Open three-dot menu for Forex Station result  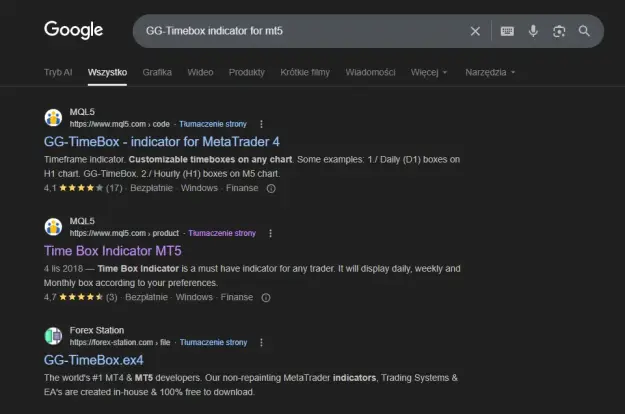tap(261, 342)
